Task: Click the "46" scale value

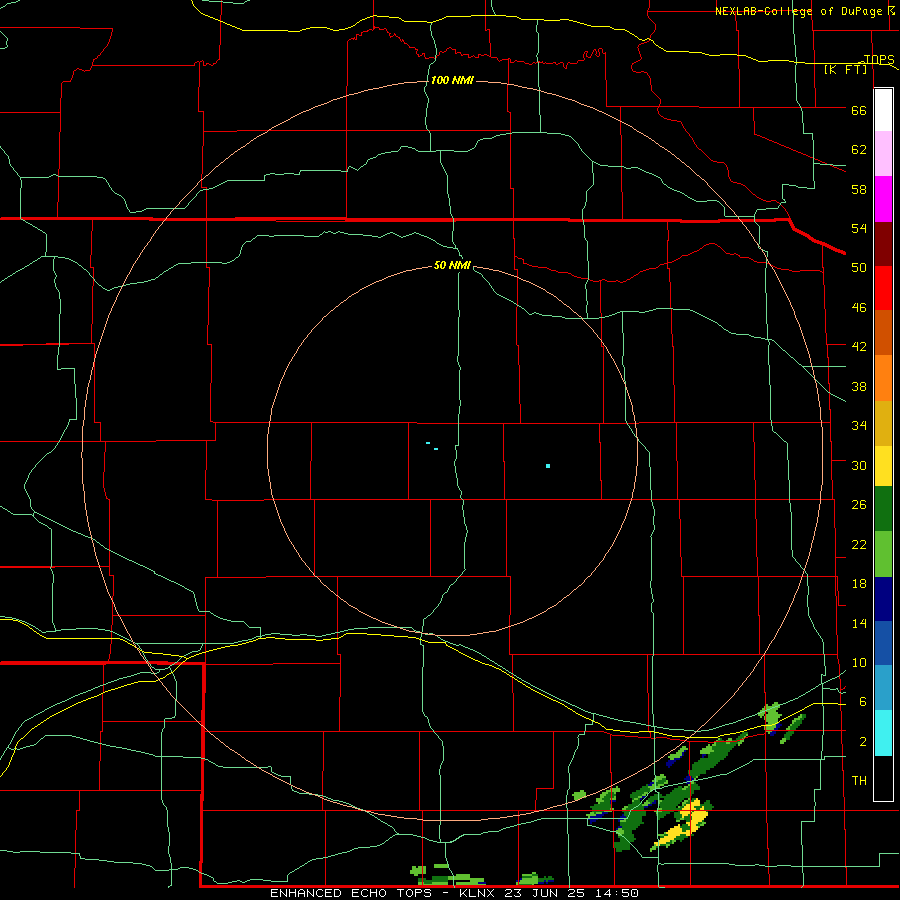Action: point(859,308)
